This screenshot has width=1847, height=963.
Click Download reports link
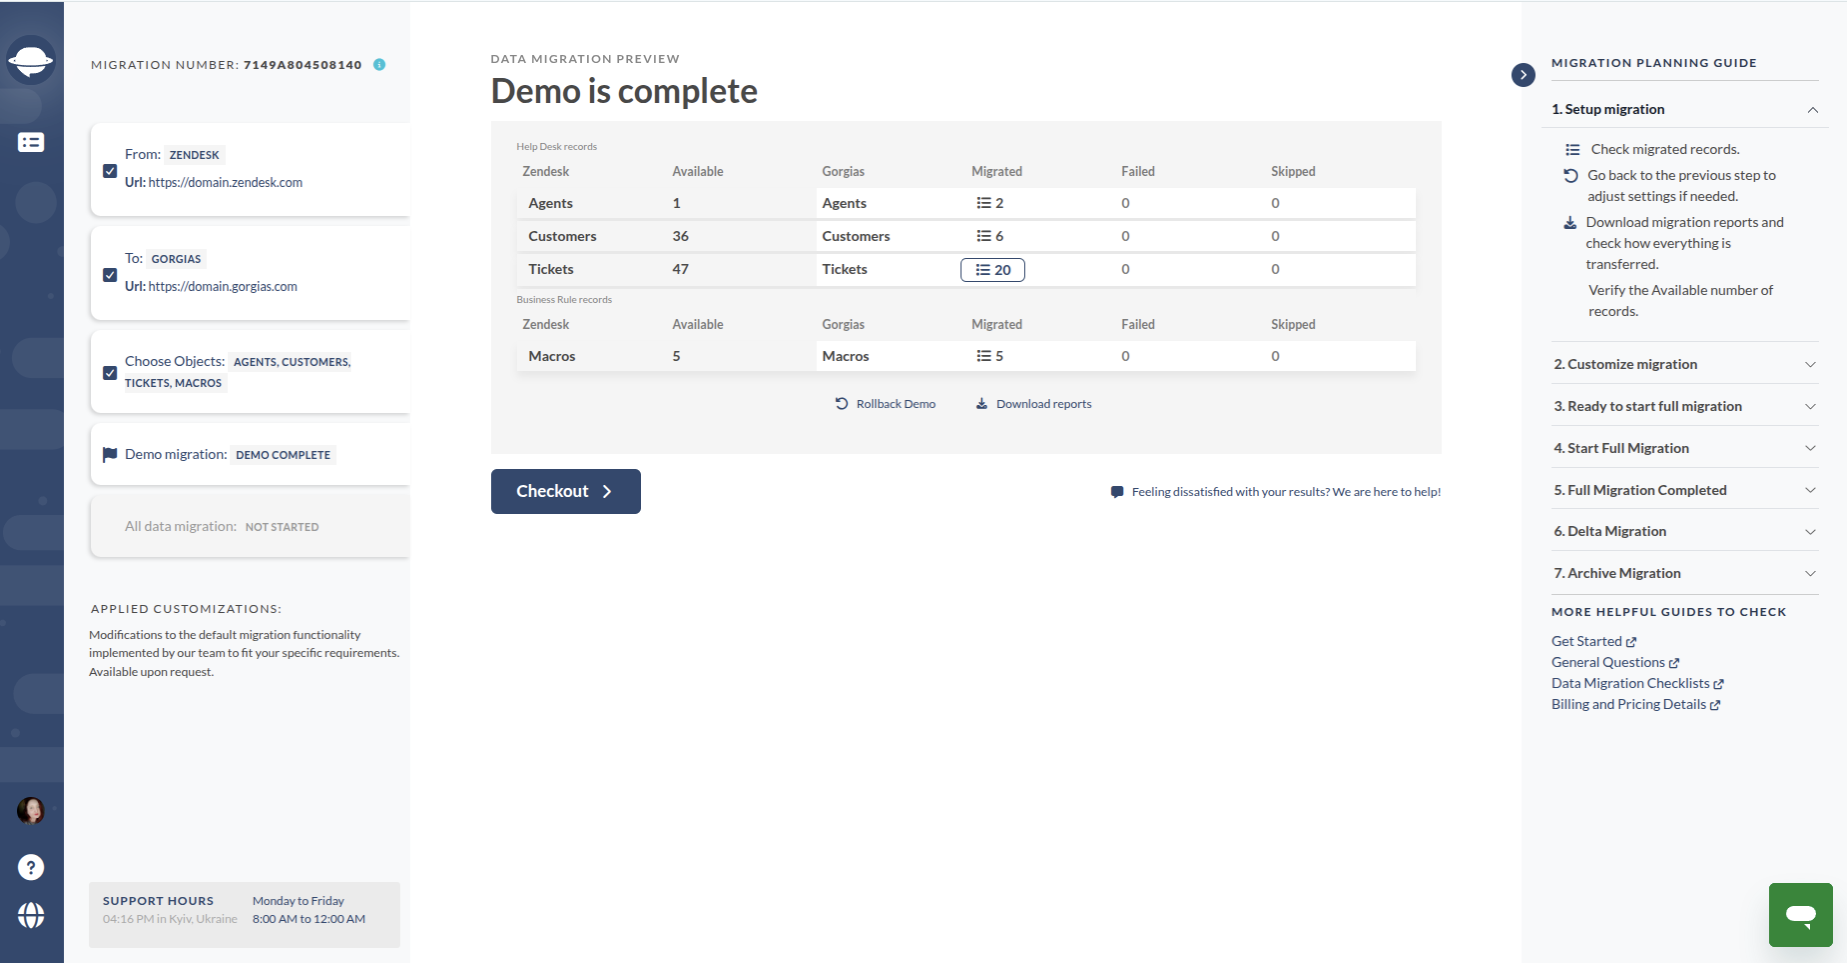tap(1034, 404)
